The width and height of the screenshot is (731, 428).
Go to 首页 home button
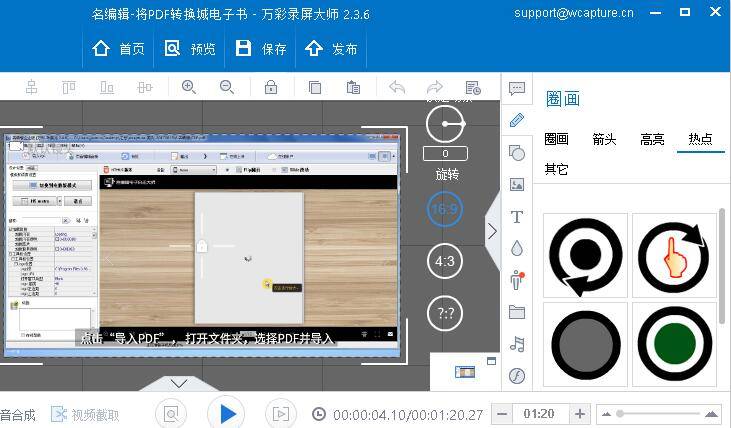[118, 48]
